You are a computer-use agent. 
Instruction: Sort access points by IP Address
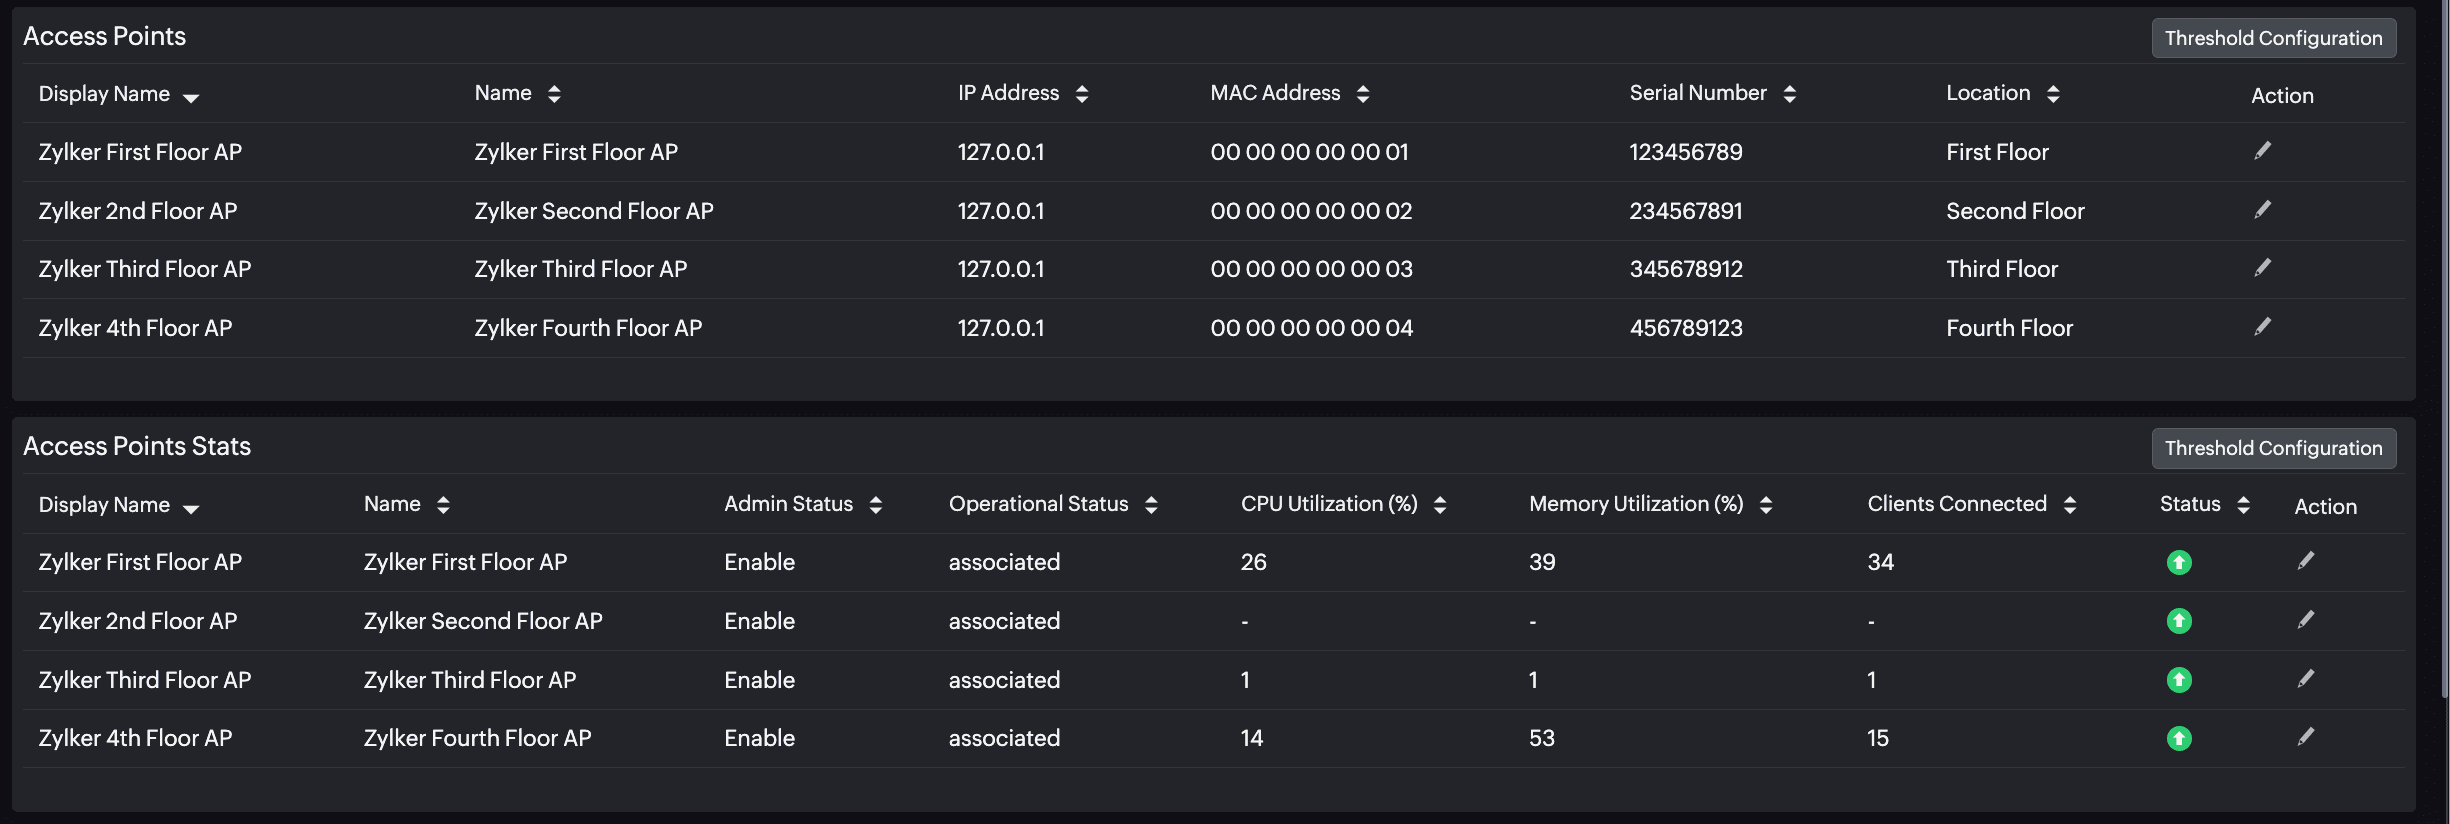pyautogui.click(x=1081, y=94)
